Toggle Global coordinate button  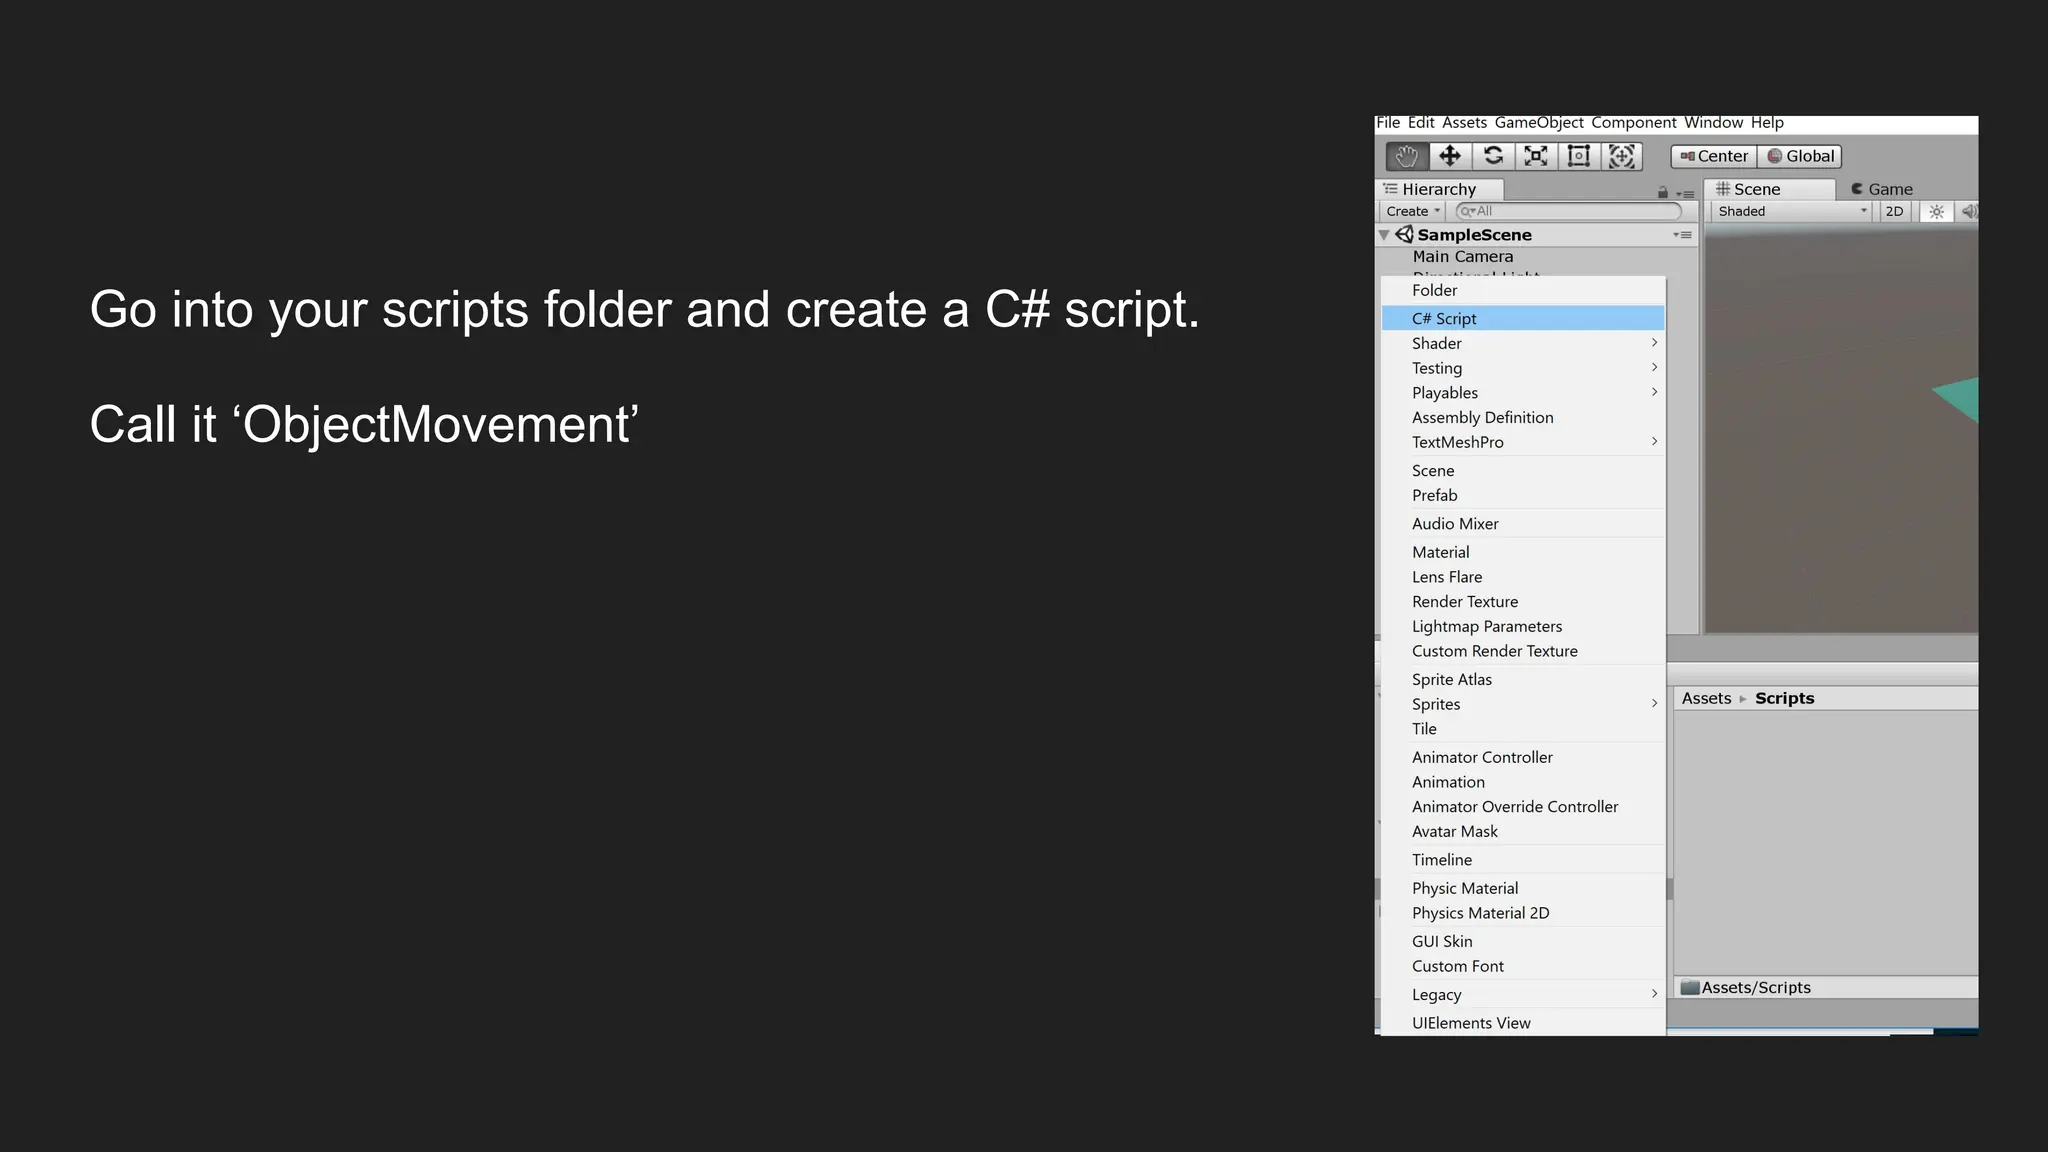[x=1800, y=156]
